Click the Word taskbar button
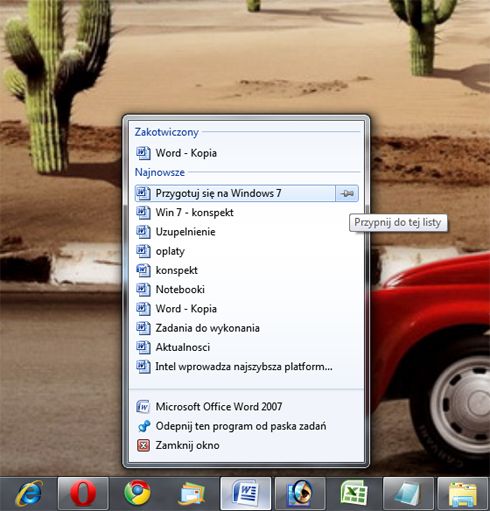Viewport: 490px width, 511px height. (245, 493)
